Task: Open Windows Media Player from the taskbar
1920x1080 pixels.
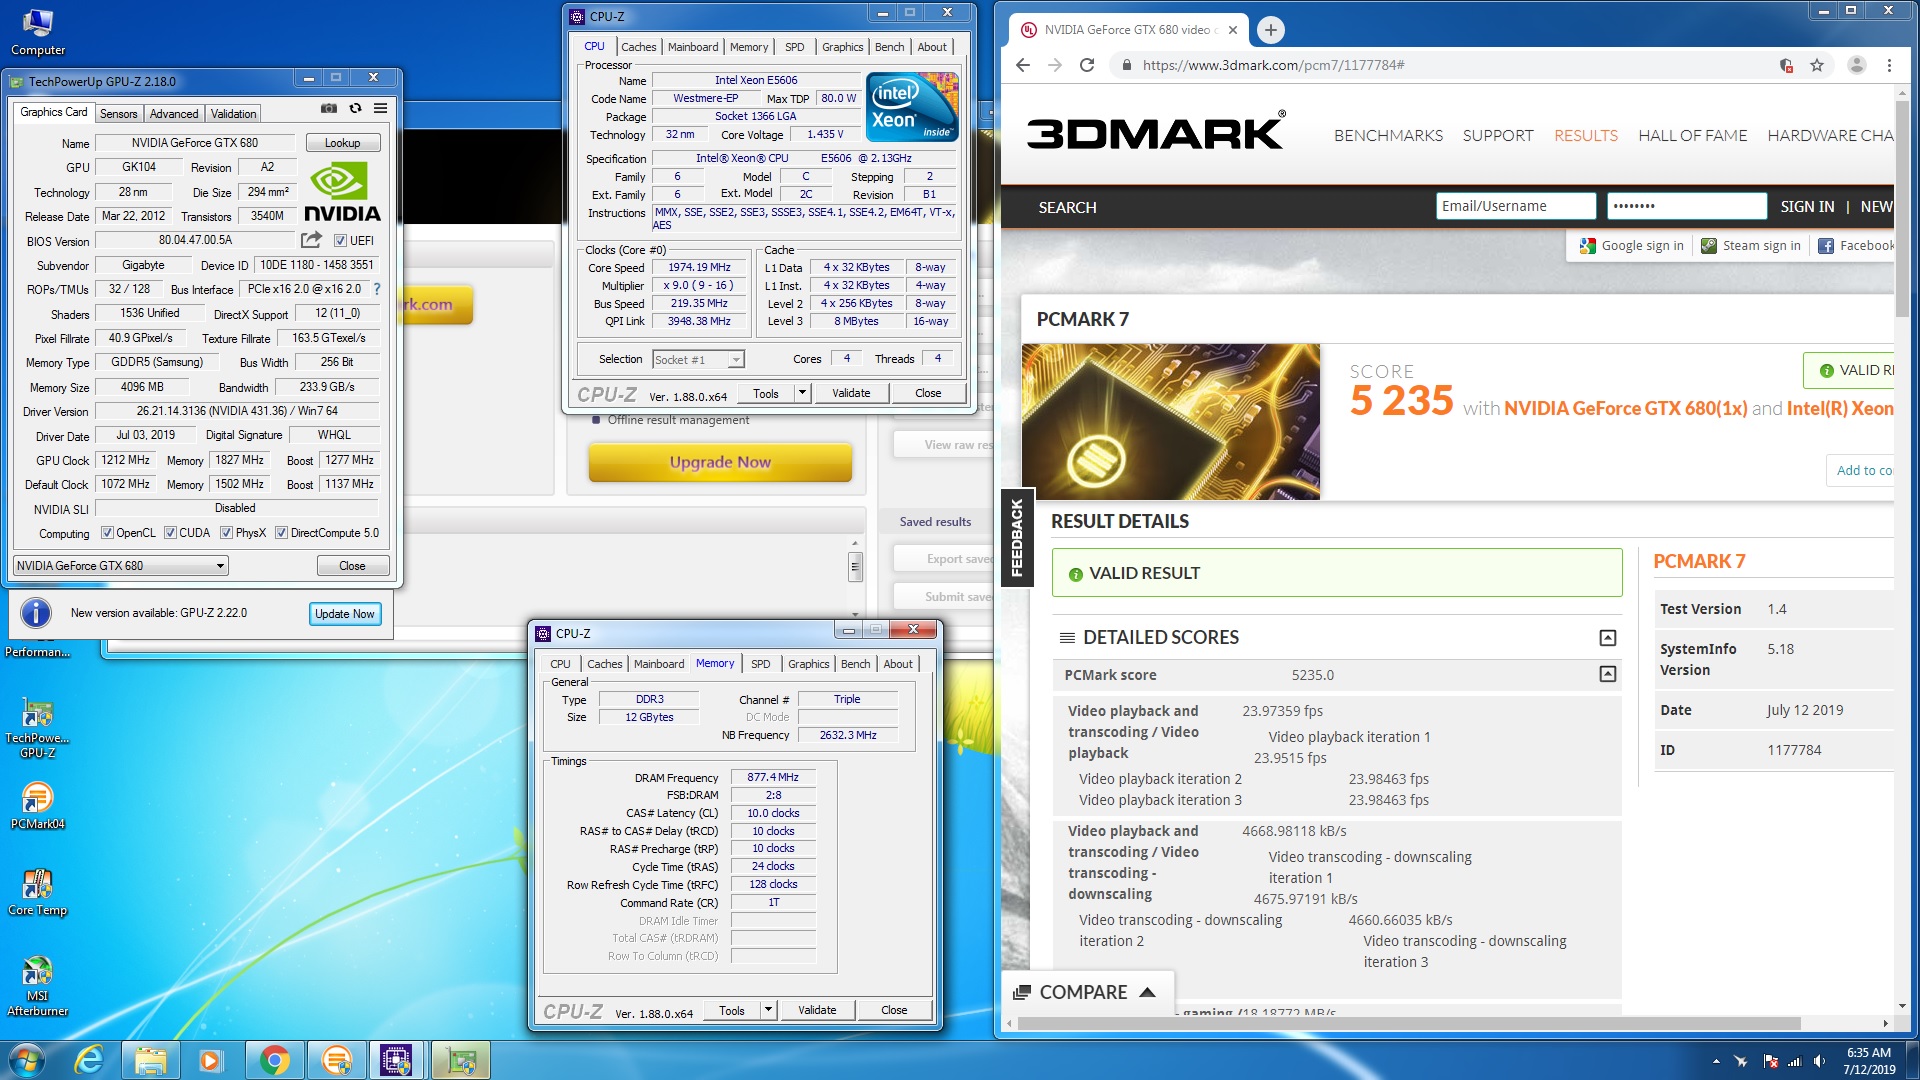Action: point(211,1060)
